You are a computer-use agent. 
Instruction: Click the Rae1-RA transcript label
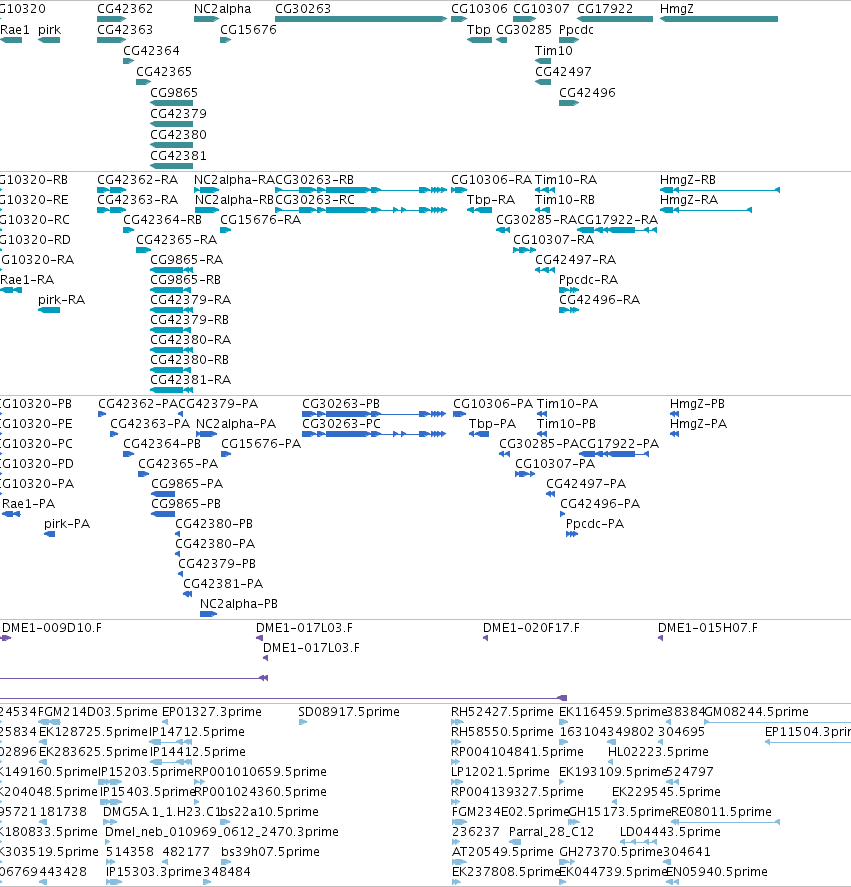coord(27,279)
